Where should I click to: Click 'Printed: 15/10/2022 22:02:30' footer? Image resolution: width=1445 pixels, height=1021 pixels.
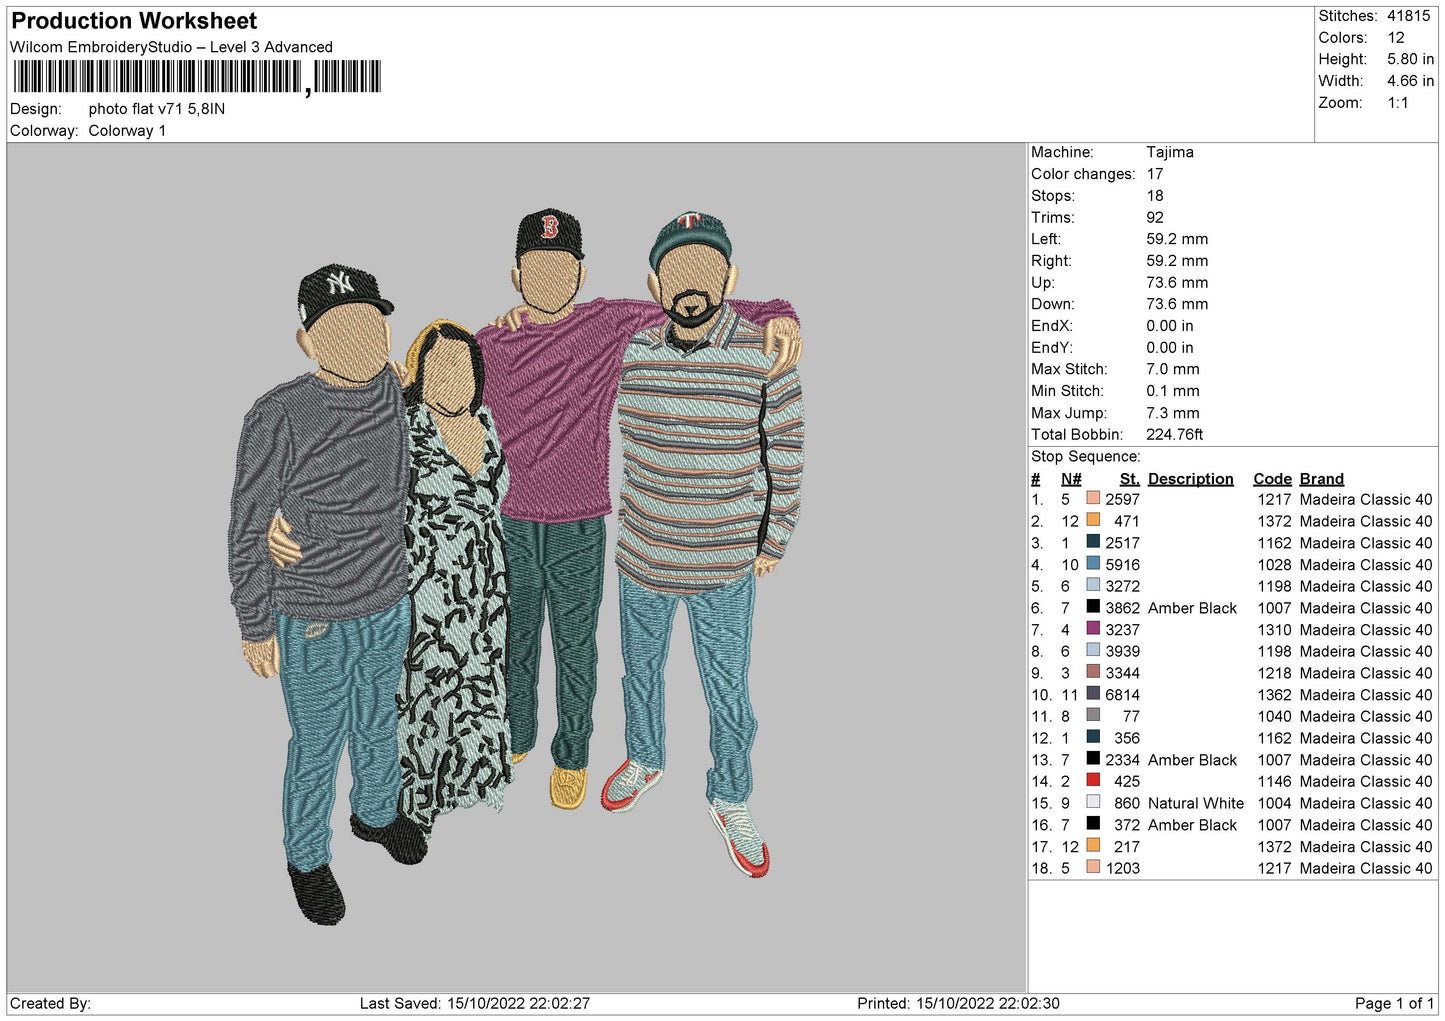(x=958, y=1003)
